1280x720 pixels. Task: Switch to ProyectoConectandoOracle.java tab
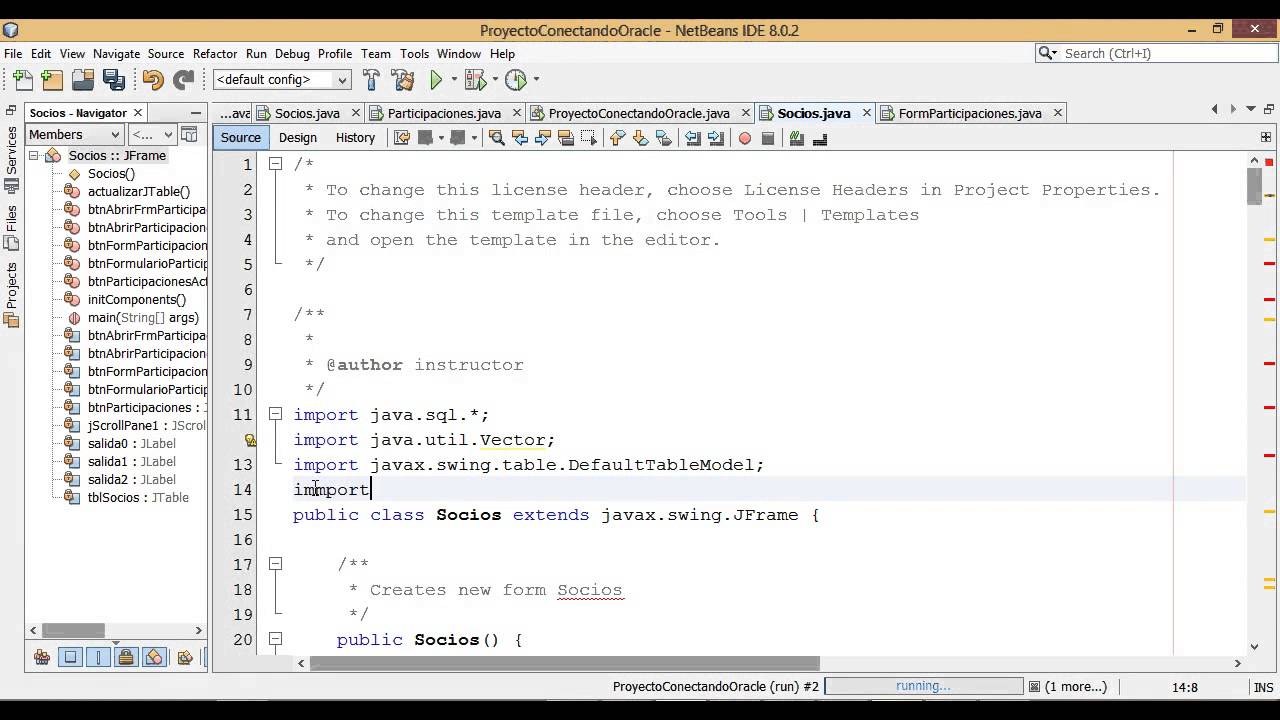click(639, 113)
